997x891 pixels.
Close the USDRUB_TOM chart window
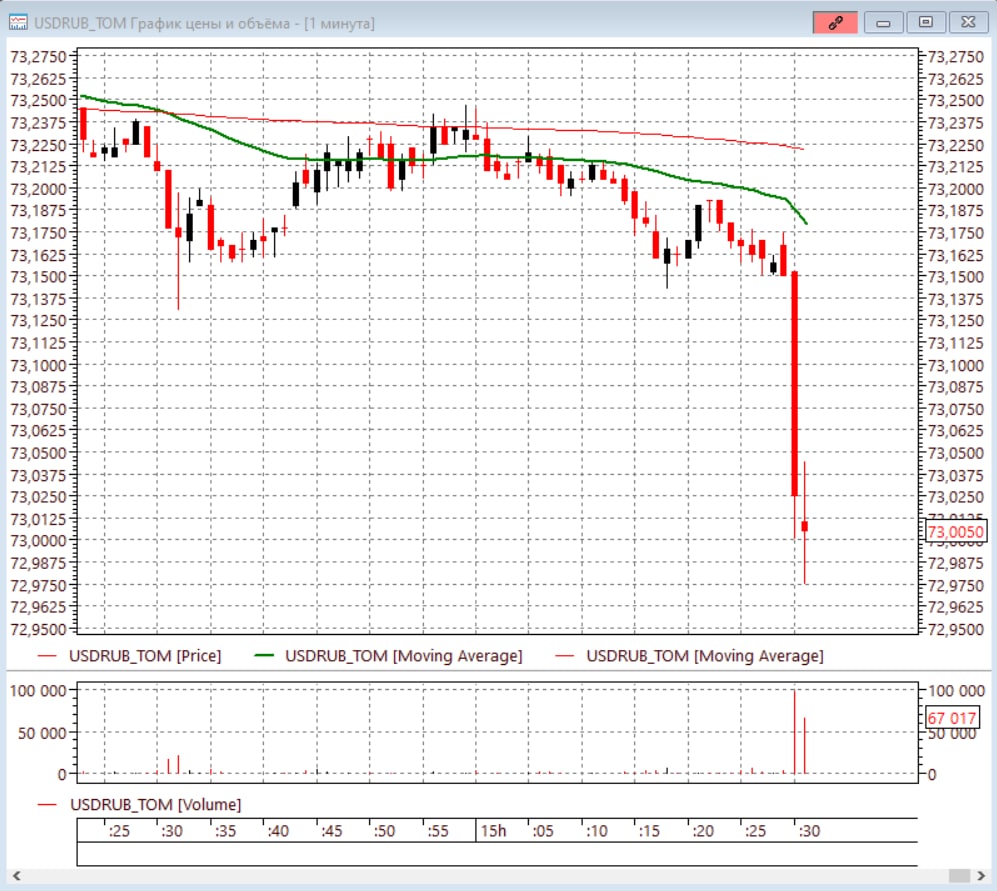click(x=968, y=23)
